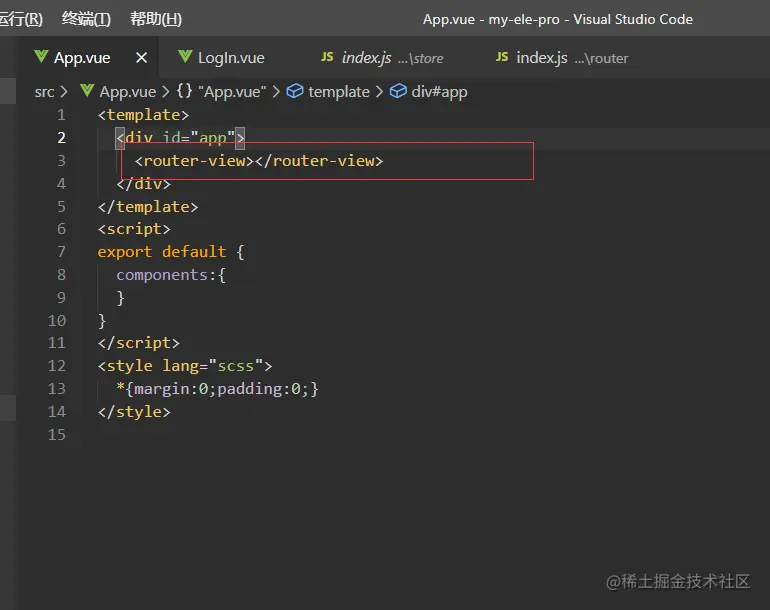Click the components:{ line

tap(171, 275)
